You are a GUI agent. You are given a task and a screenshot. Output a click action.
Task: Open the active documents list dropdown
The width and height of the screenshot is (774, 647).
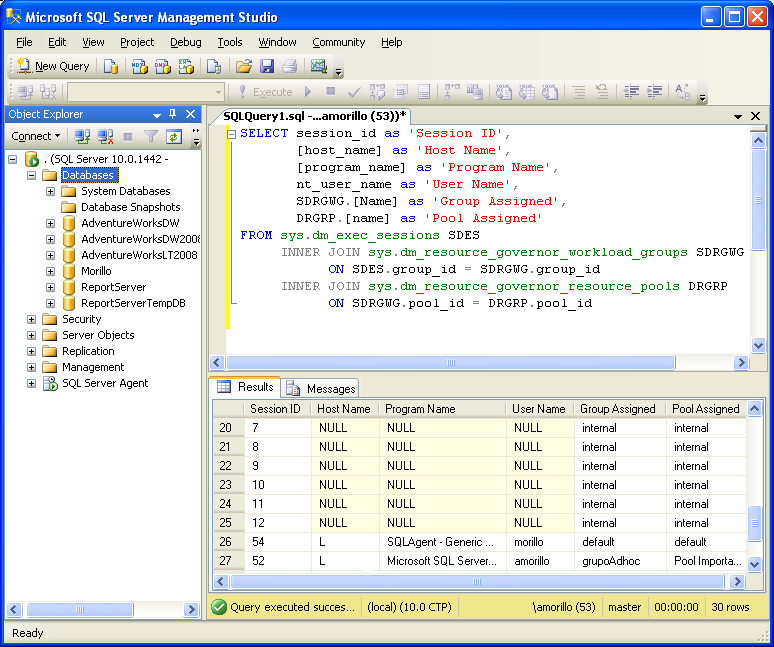[x=737, y=116]
